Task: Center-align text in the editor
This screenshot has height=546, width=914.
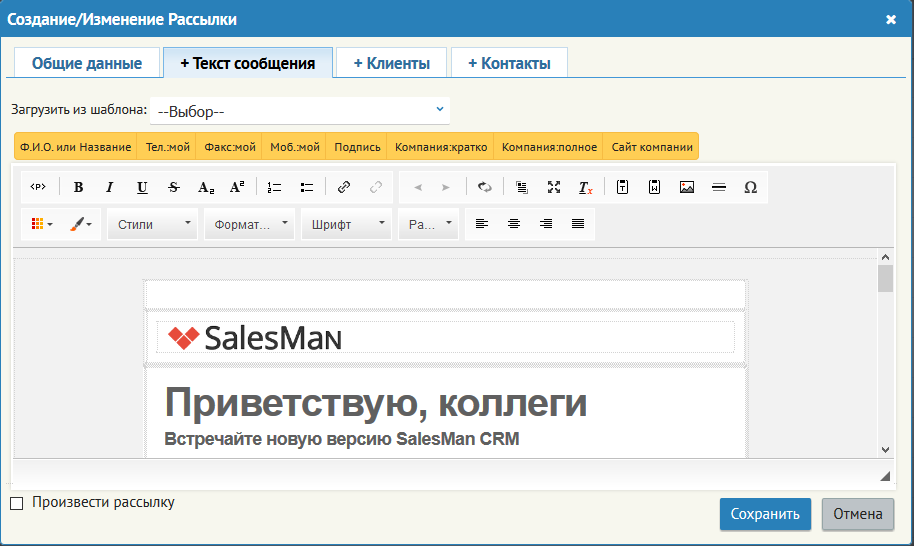Action: pos(514,224)
